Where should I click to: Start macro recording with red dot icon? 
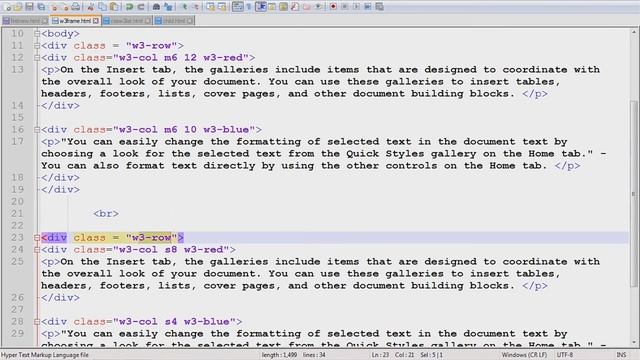[333, 7]
